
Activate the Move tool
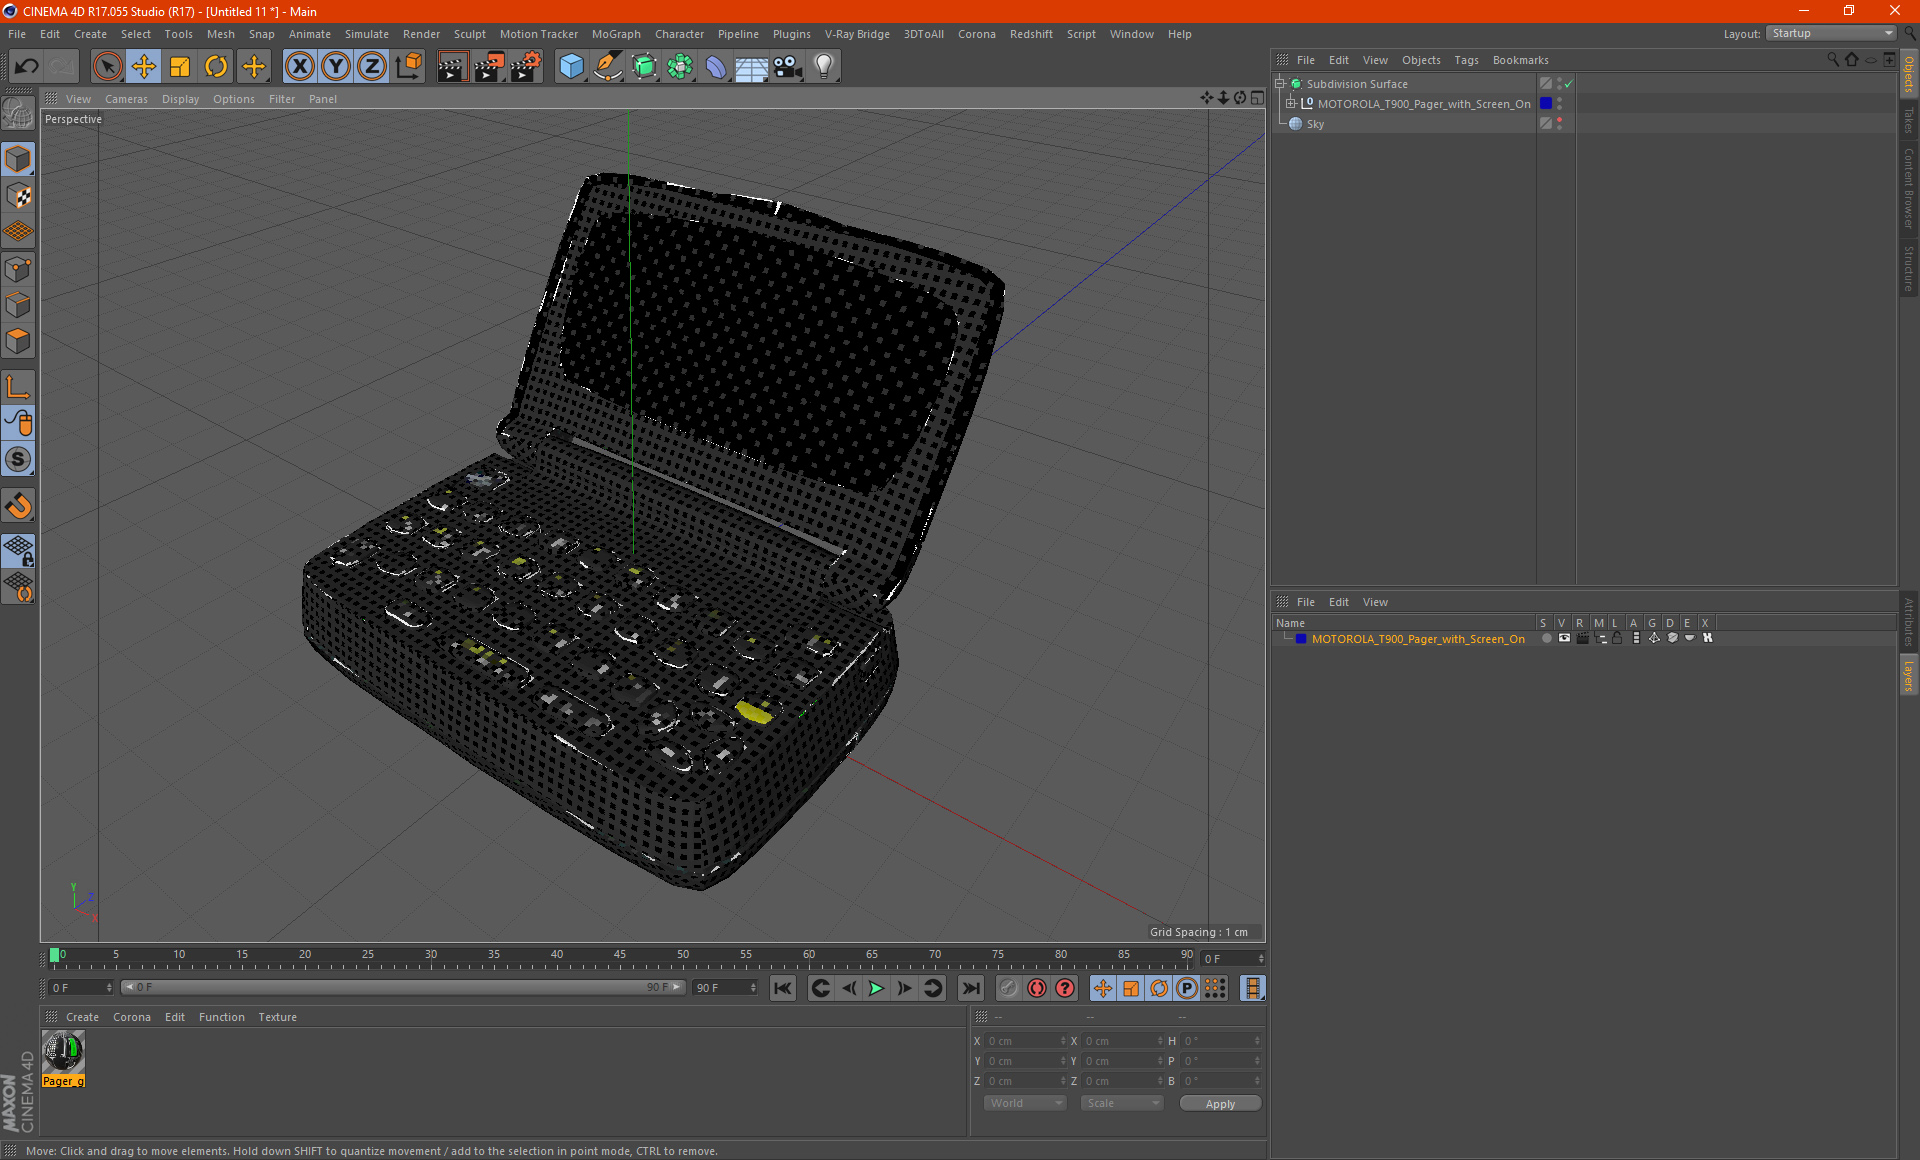(x=144, y=66)
